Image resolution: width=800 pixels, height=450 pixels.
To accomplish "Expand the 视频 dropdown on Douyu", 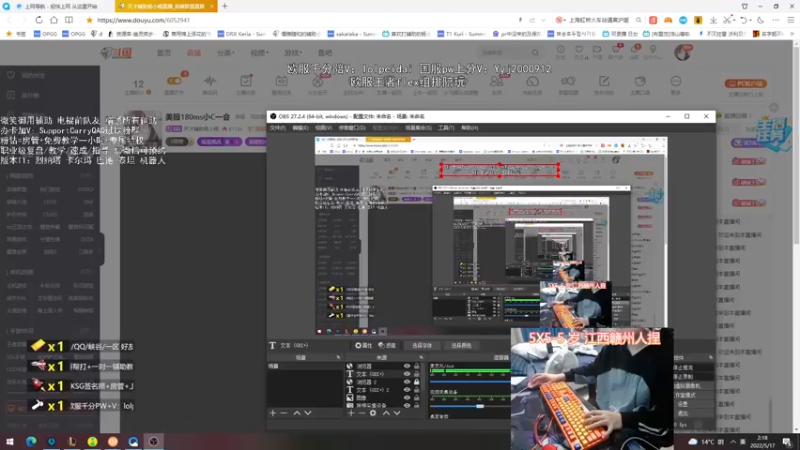I will coord(259,53).
